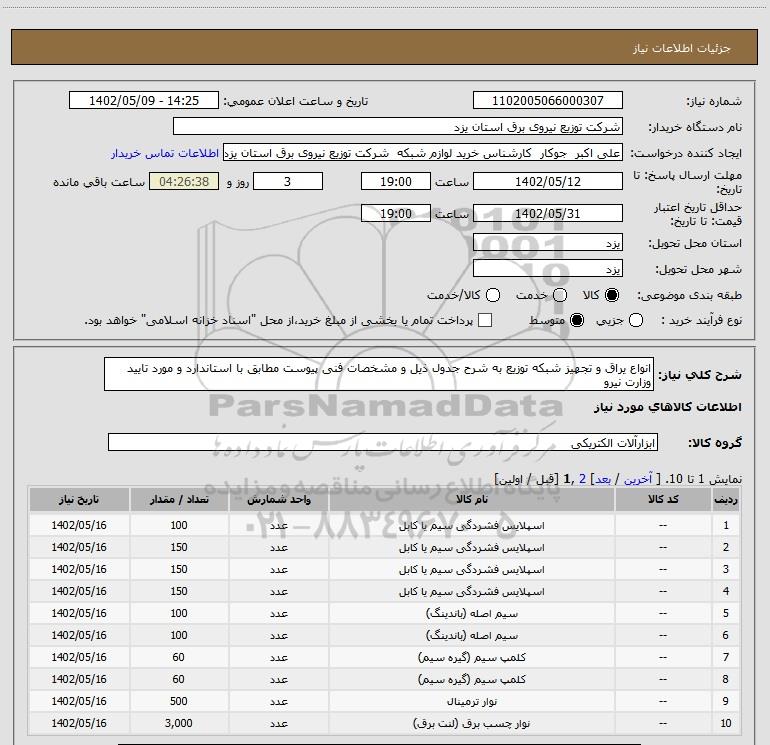
Task: Click the شماره نیاز field 1102005066000307
Action: pos(548,100)
